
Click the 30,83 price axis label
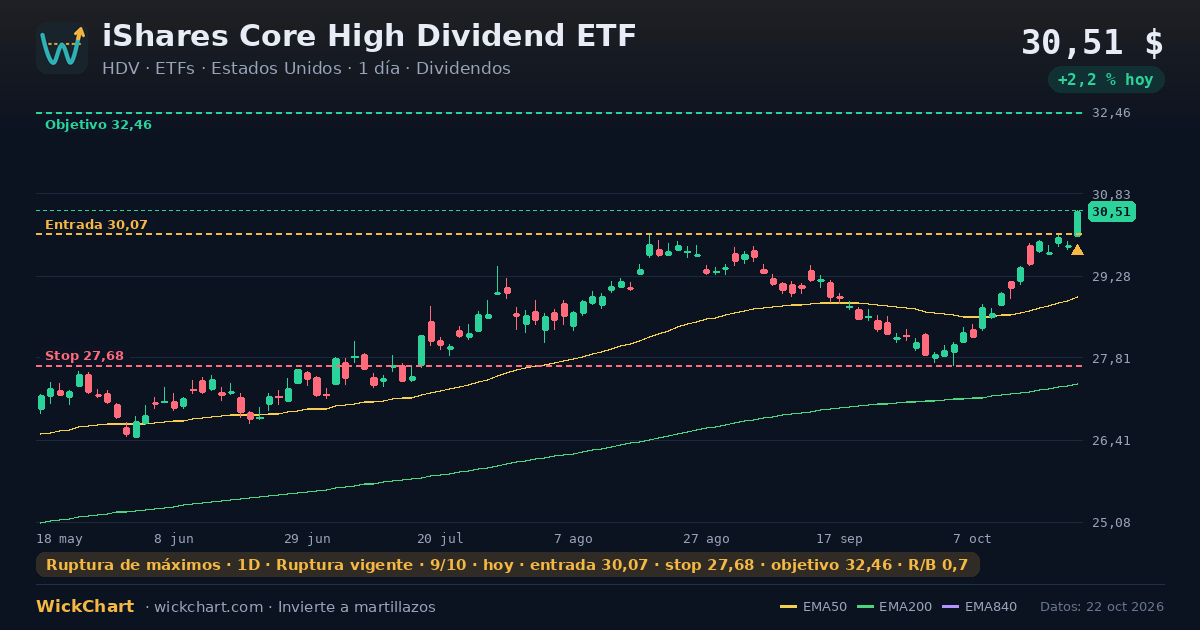[1111, 195]
